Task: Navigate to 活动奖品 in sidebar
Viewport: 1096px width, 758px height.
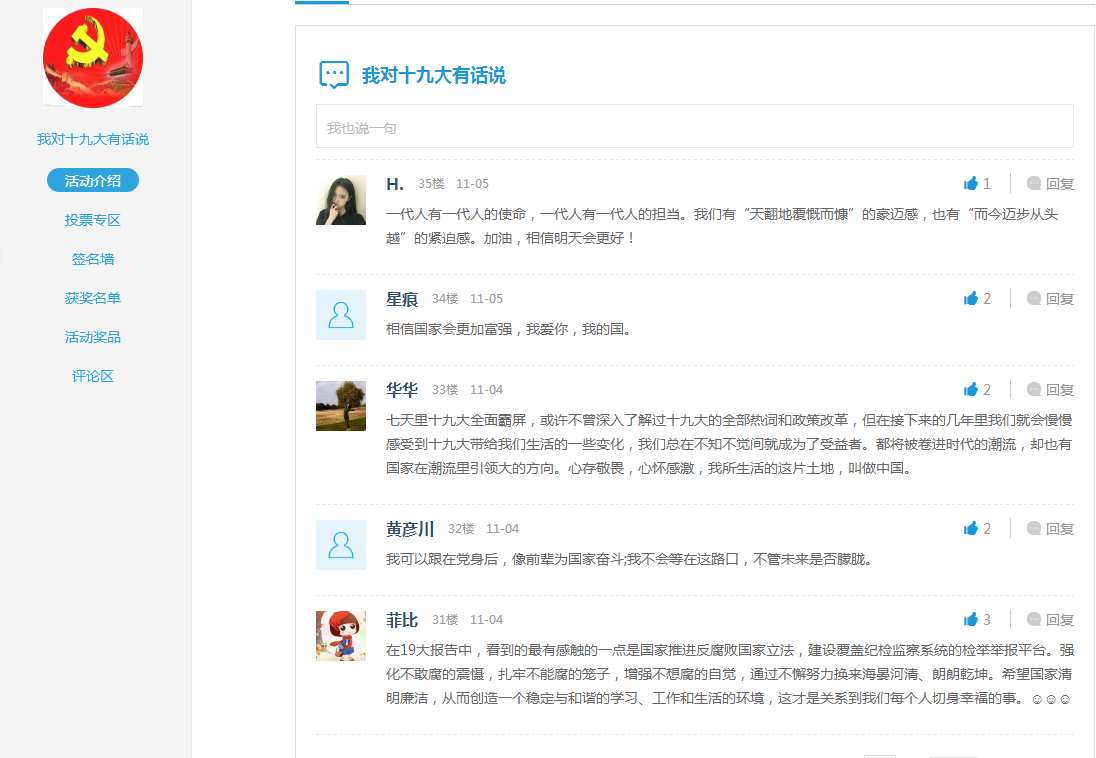Action: [x=93, y=337]
